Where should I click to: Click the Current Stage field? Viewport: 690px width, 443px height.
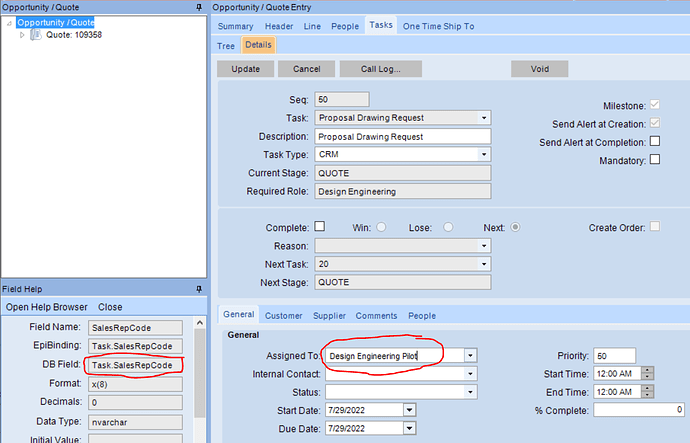pos(403,173)
